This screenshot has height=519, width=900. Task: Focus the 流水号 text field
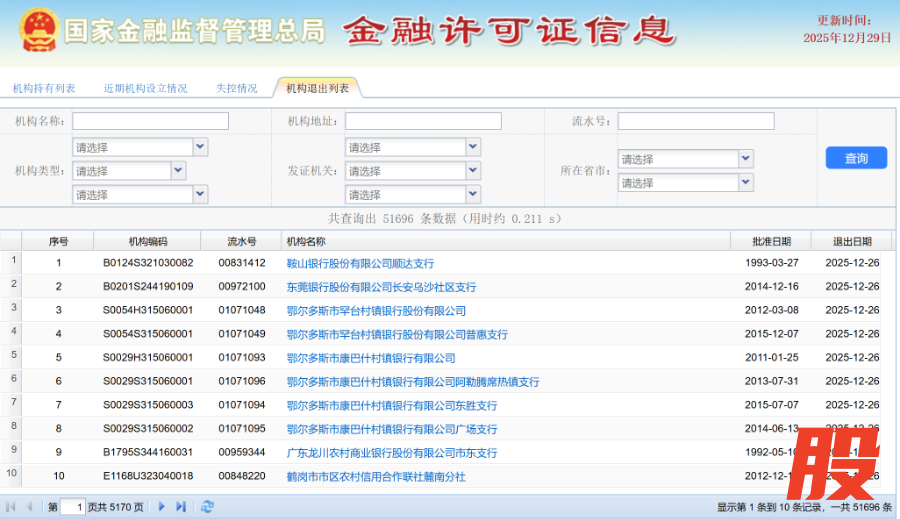(695, 121)
